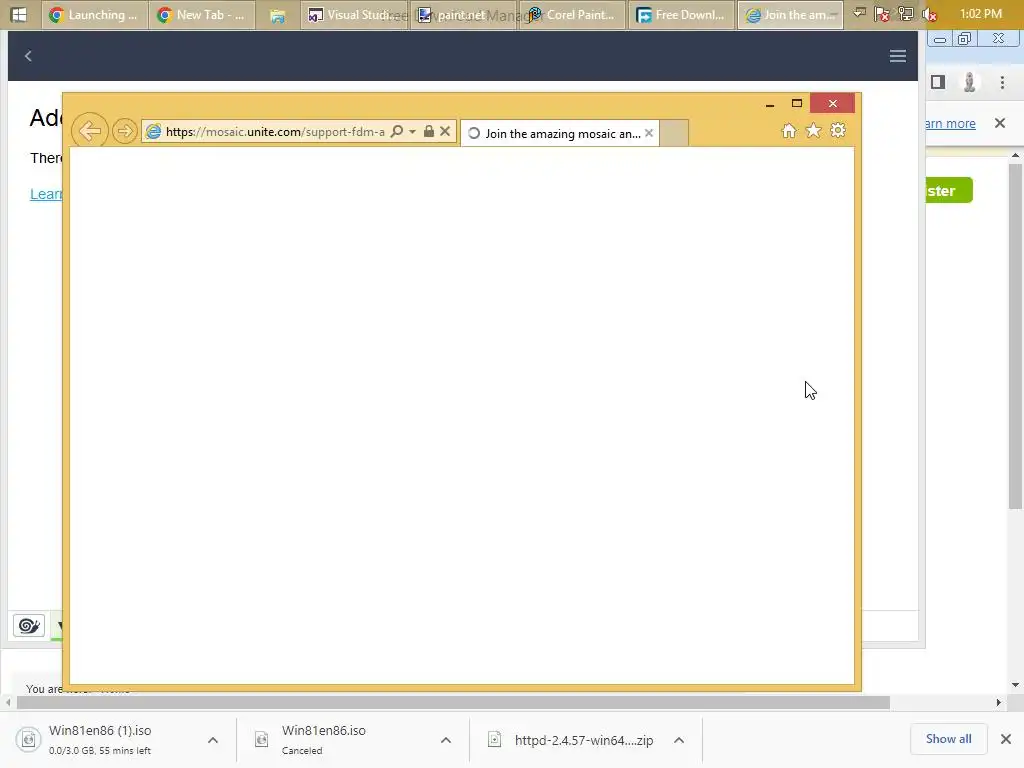Open hamburger menu in Free Download Manager header
This screenshot has width=1024, height=768.
[897, 56]
